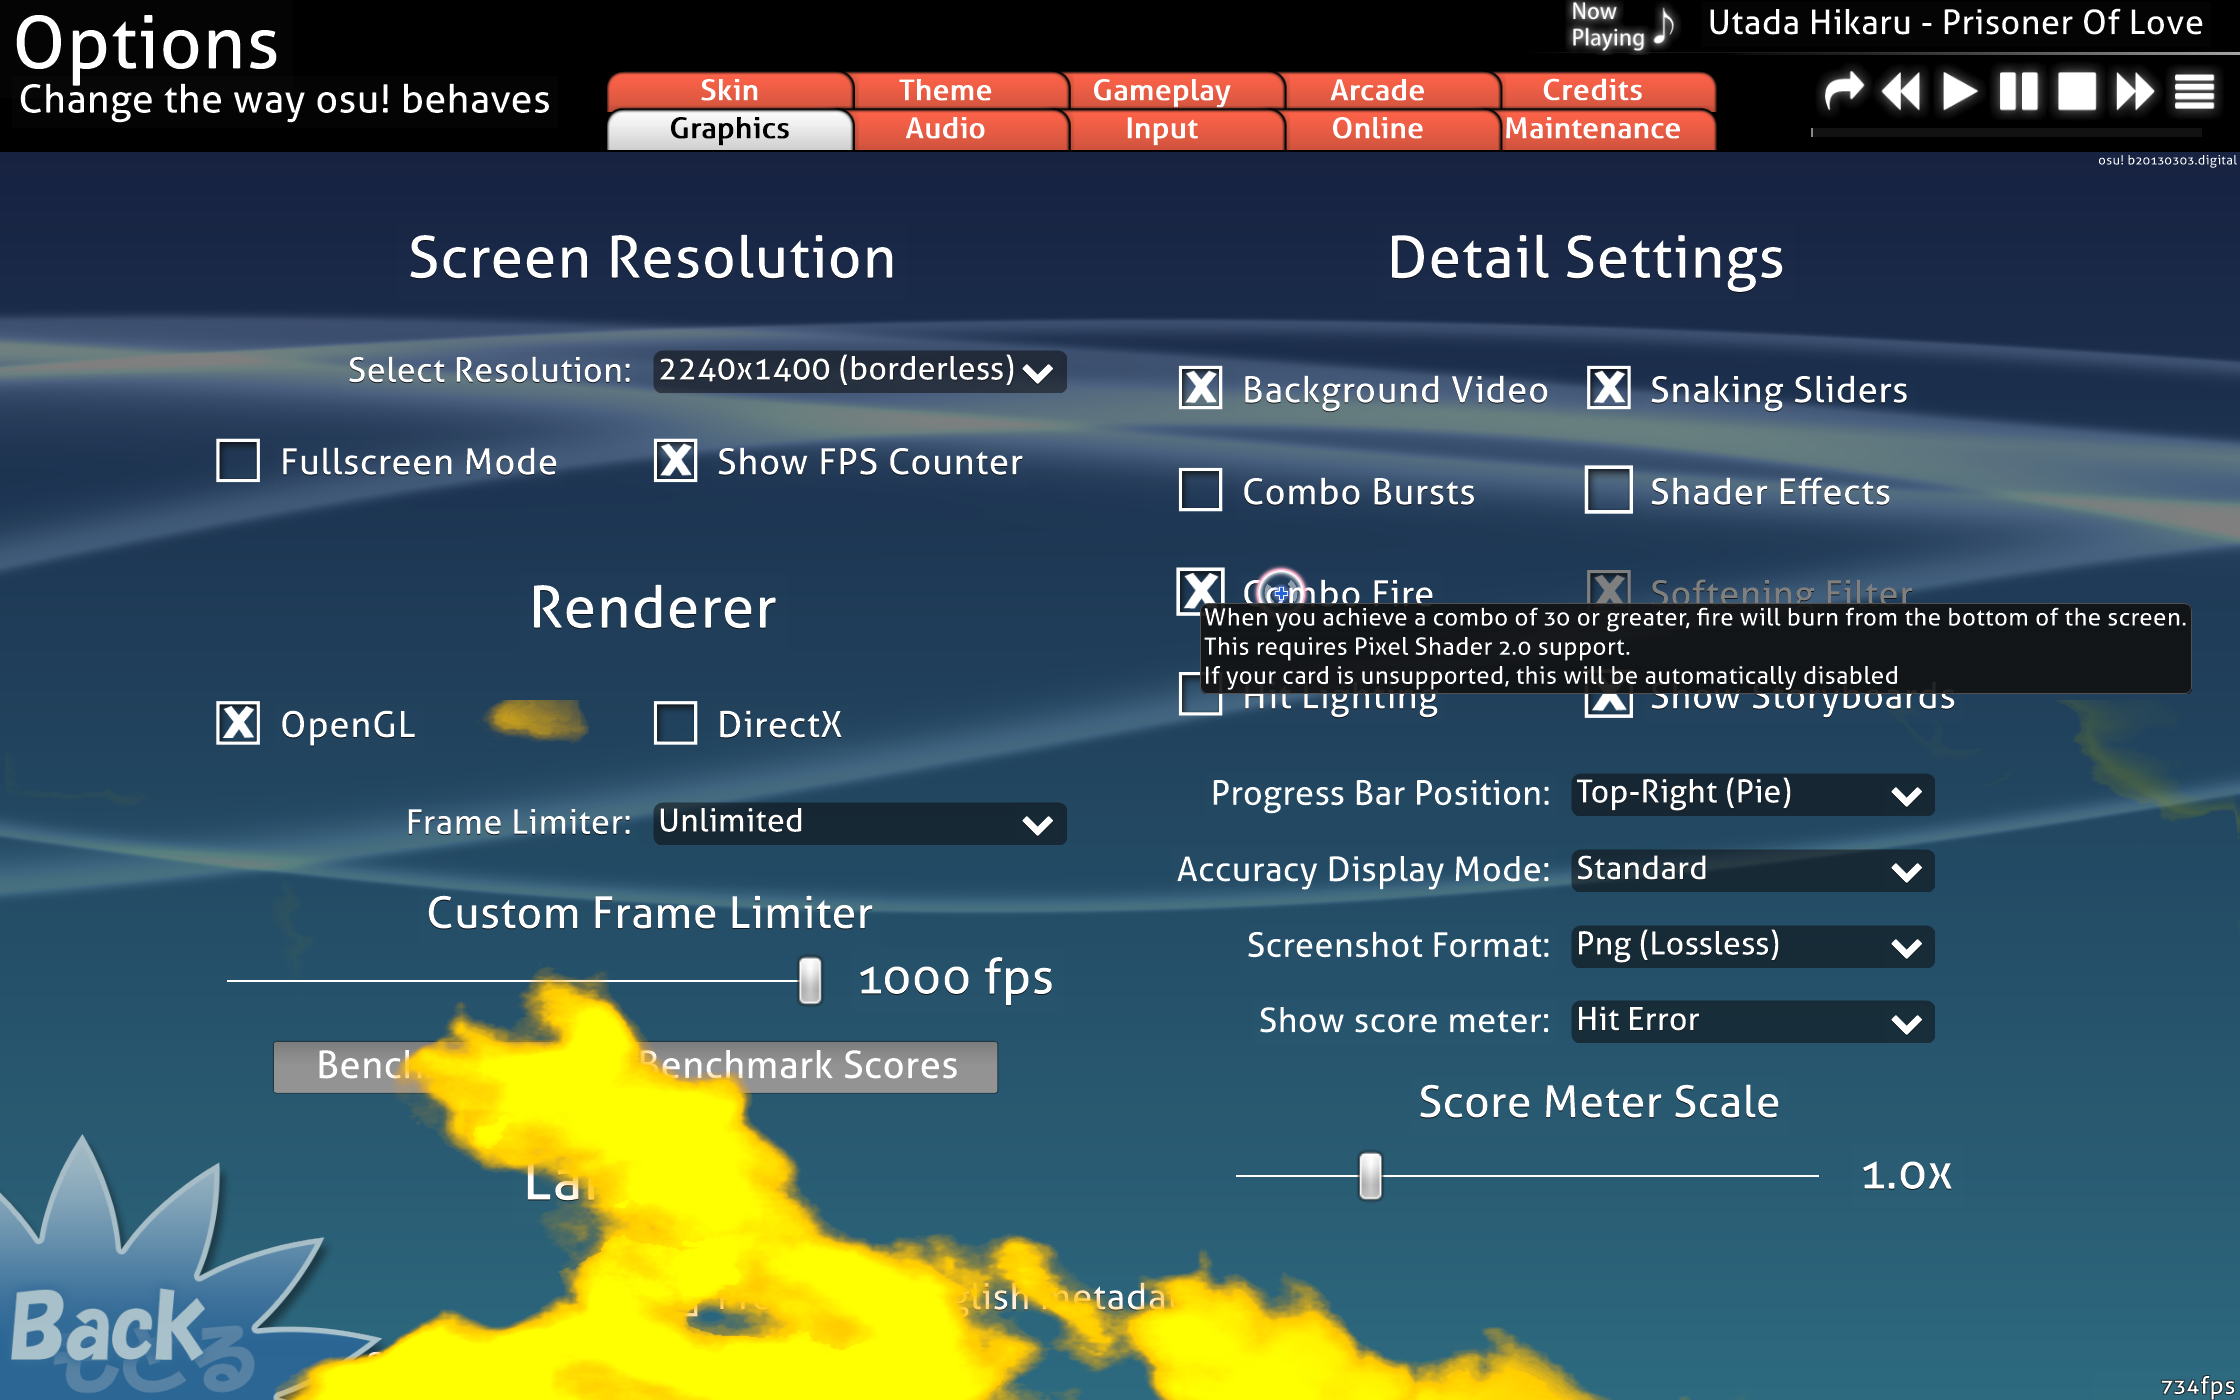Enable Fullscreen Mode checkbox
The height and width of the screenshot is (1400, 2240).
[x=238, y=461]
